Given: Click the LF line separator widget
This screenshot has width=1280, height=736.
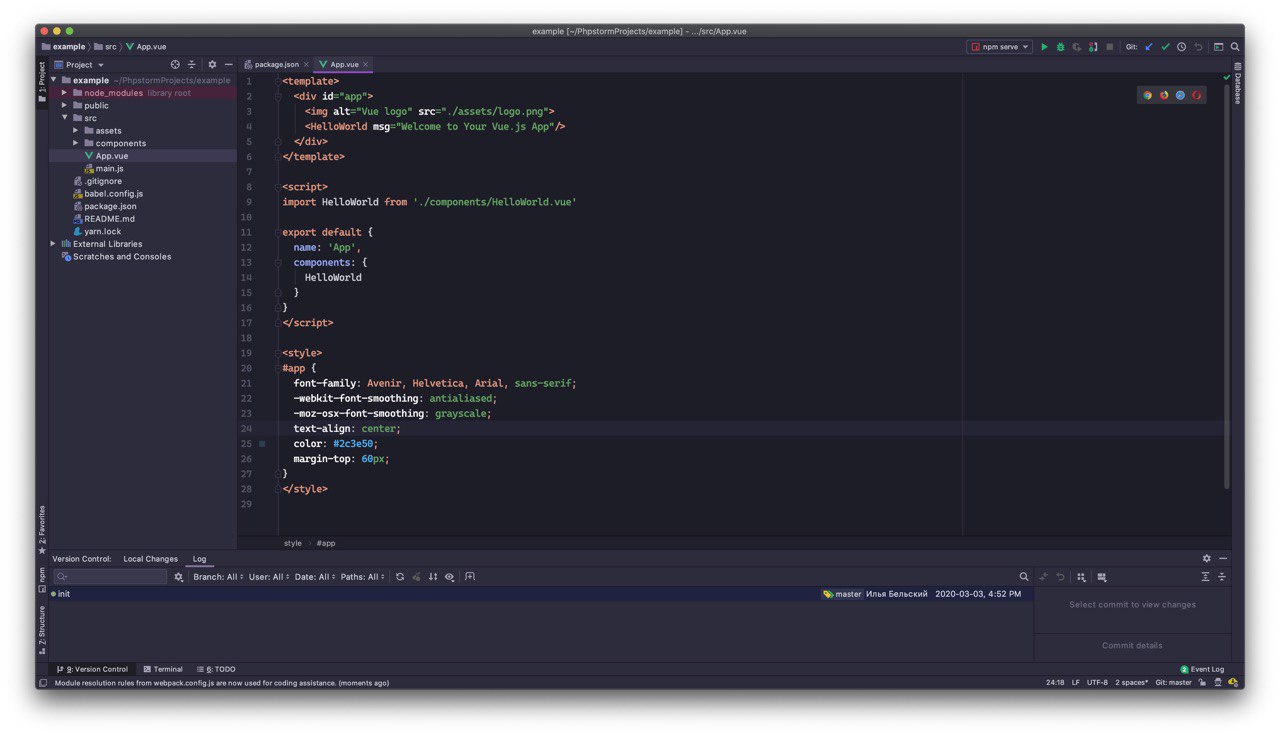Looking at the screenshot, I should (x=1076, y=683).
